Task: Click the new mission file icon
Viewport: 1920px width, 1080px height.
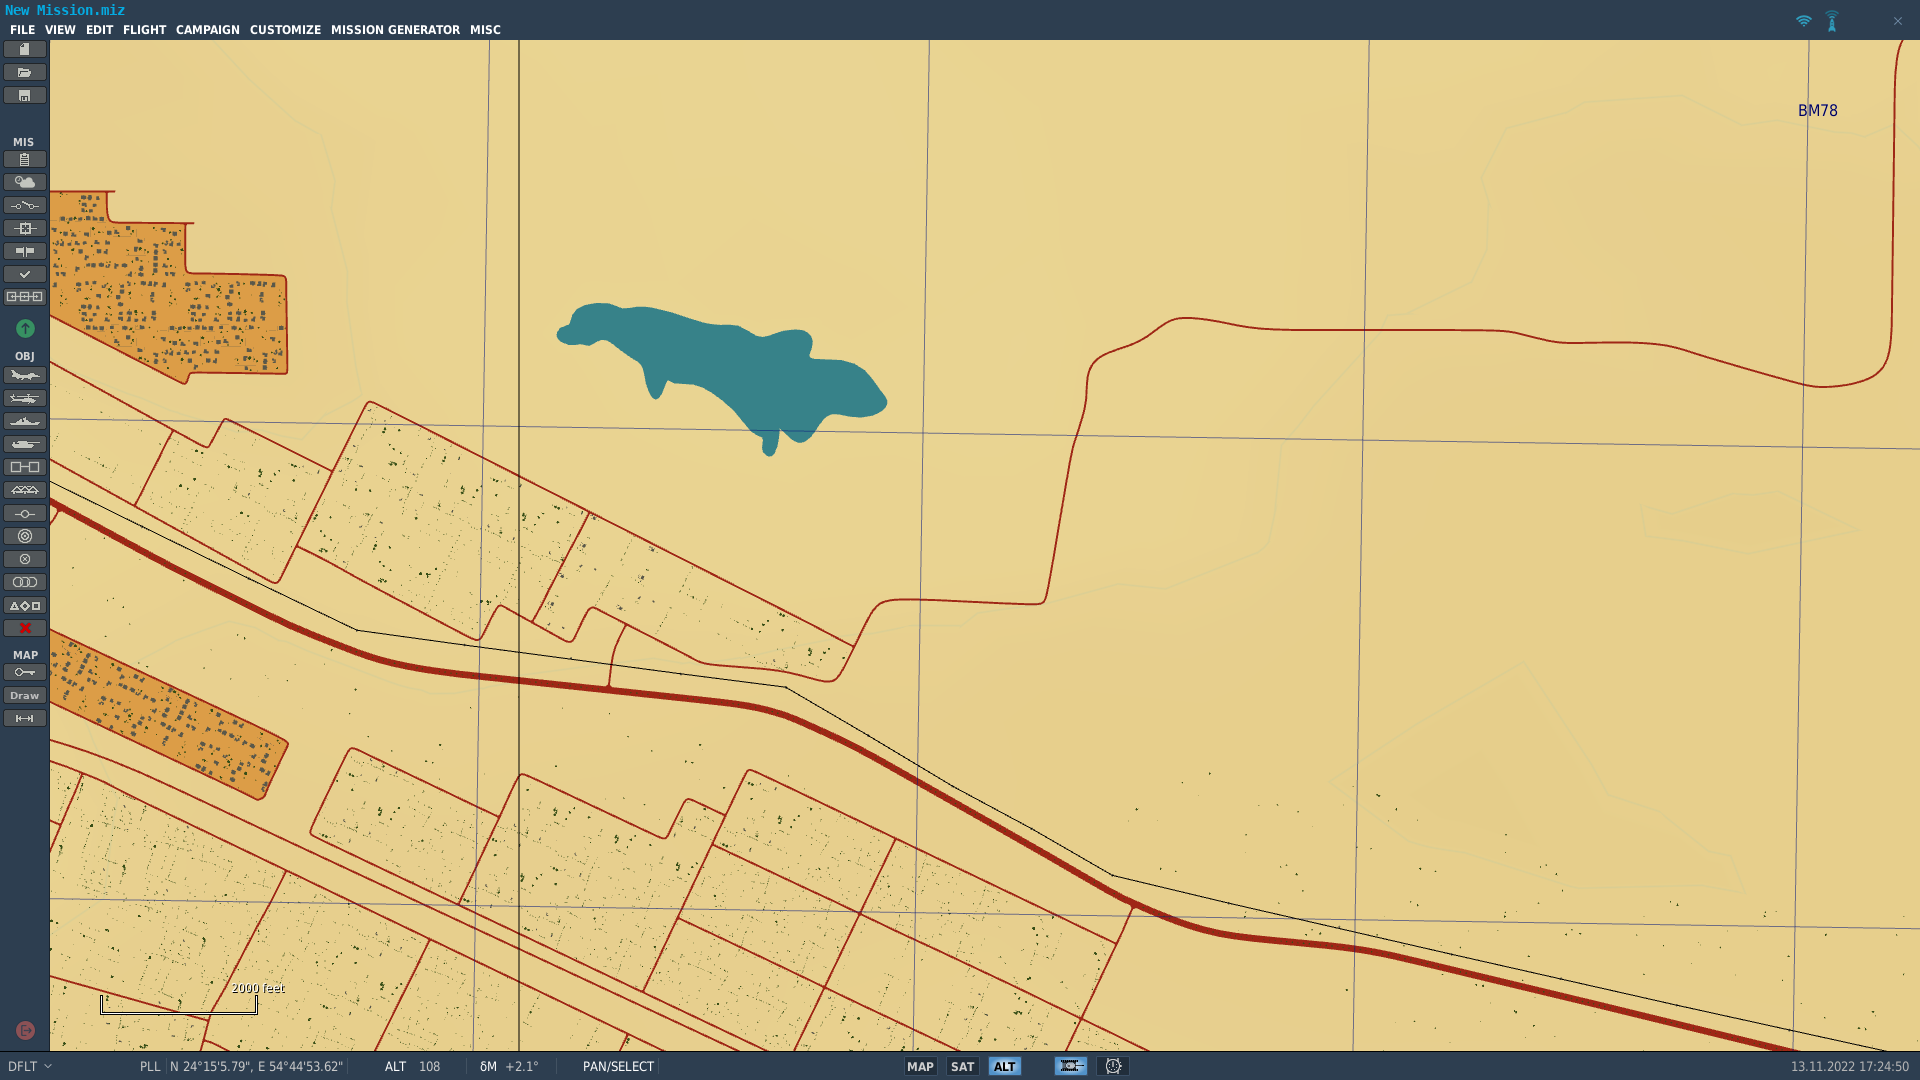Action: [24, 49]
